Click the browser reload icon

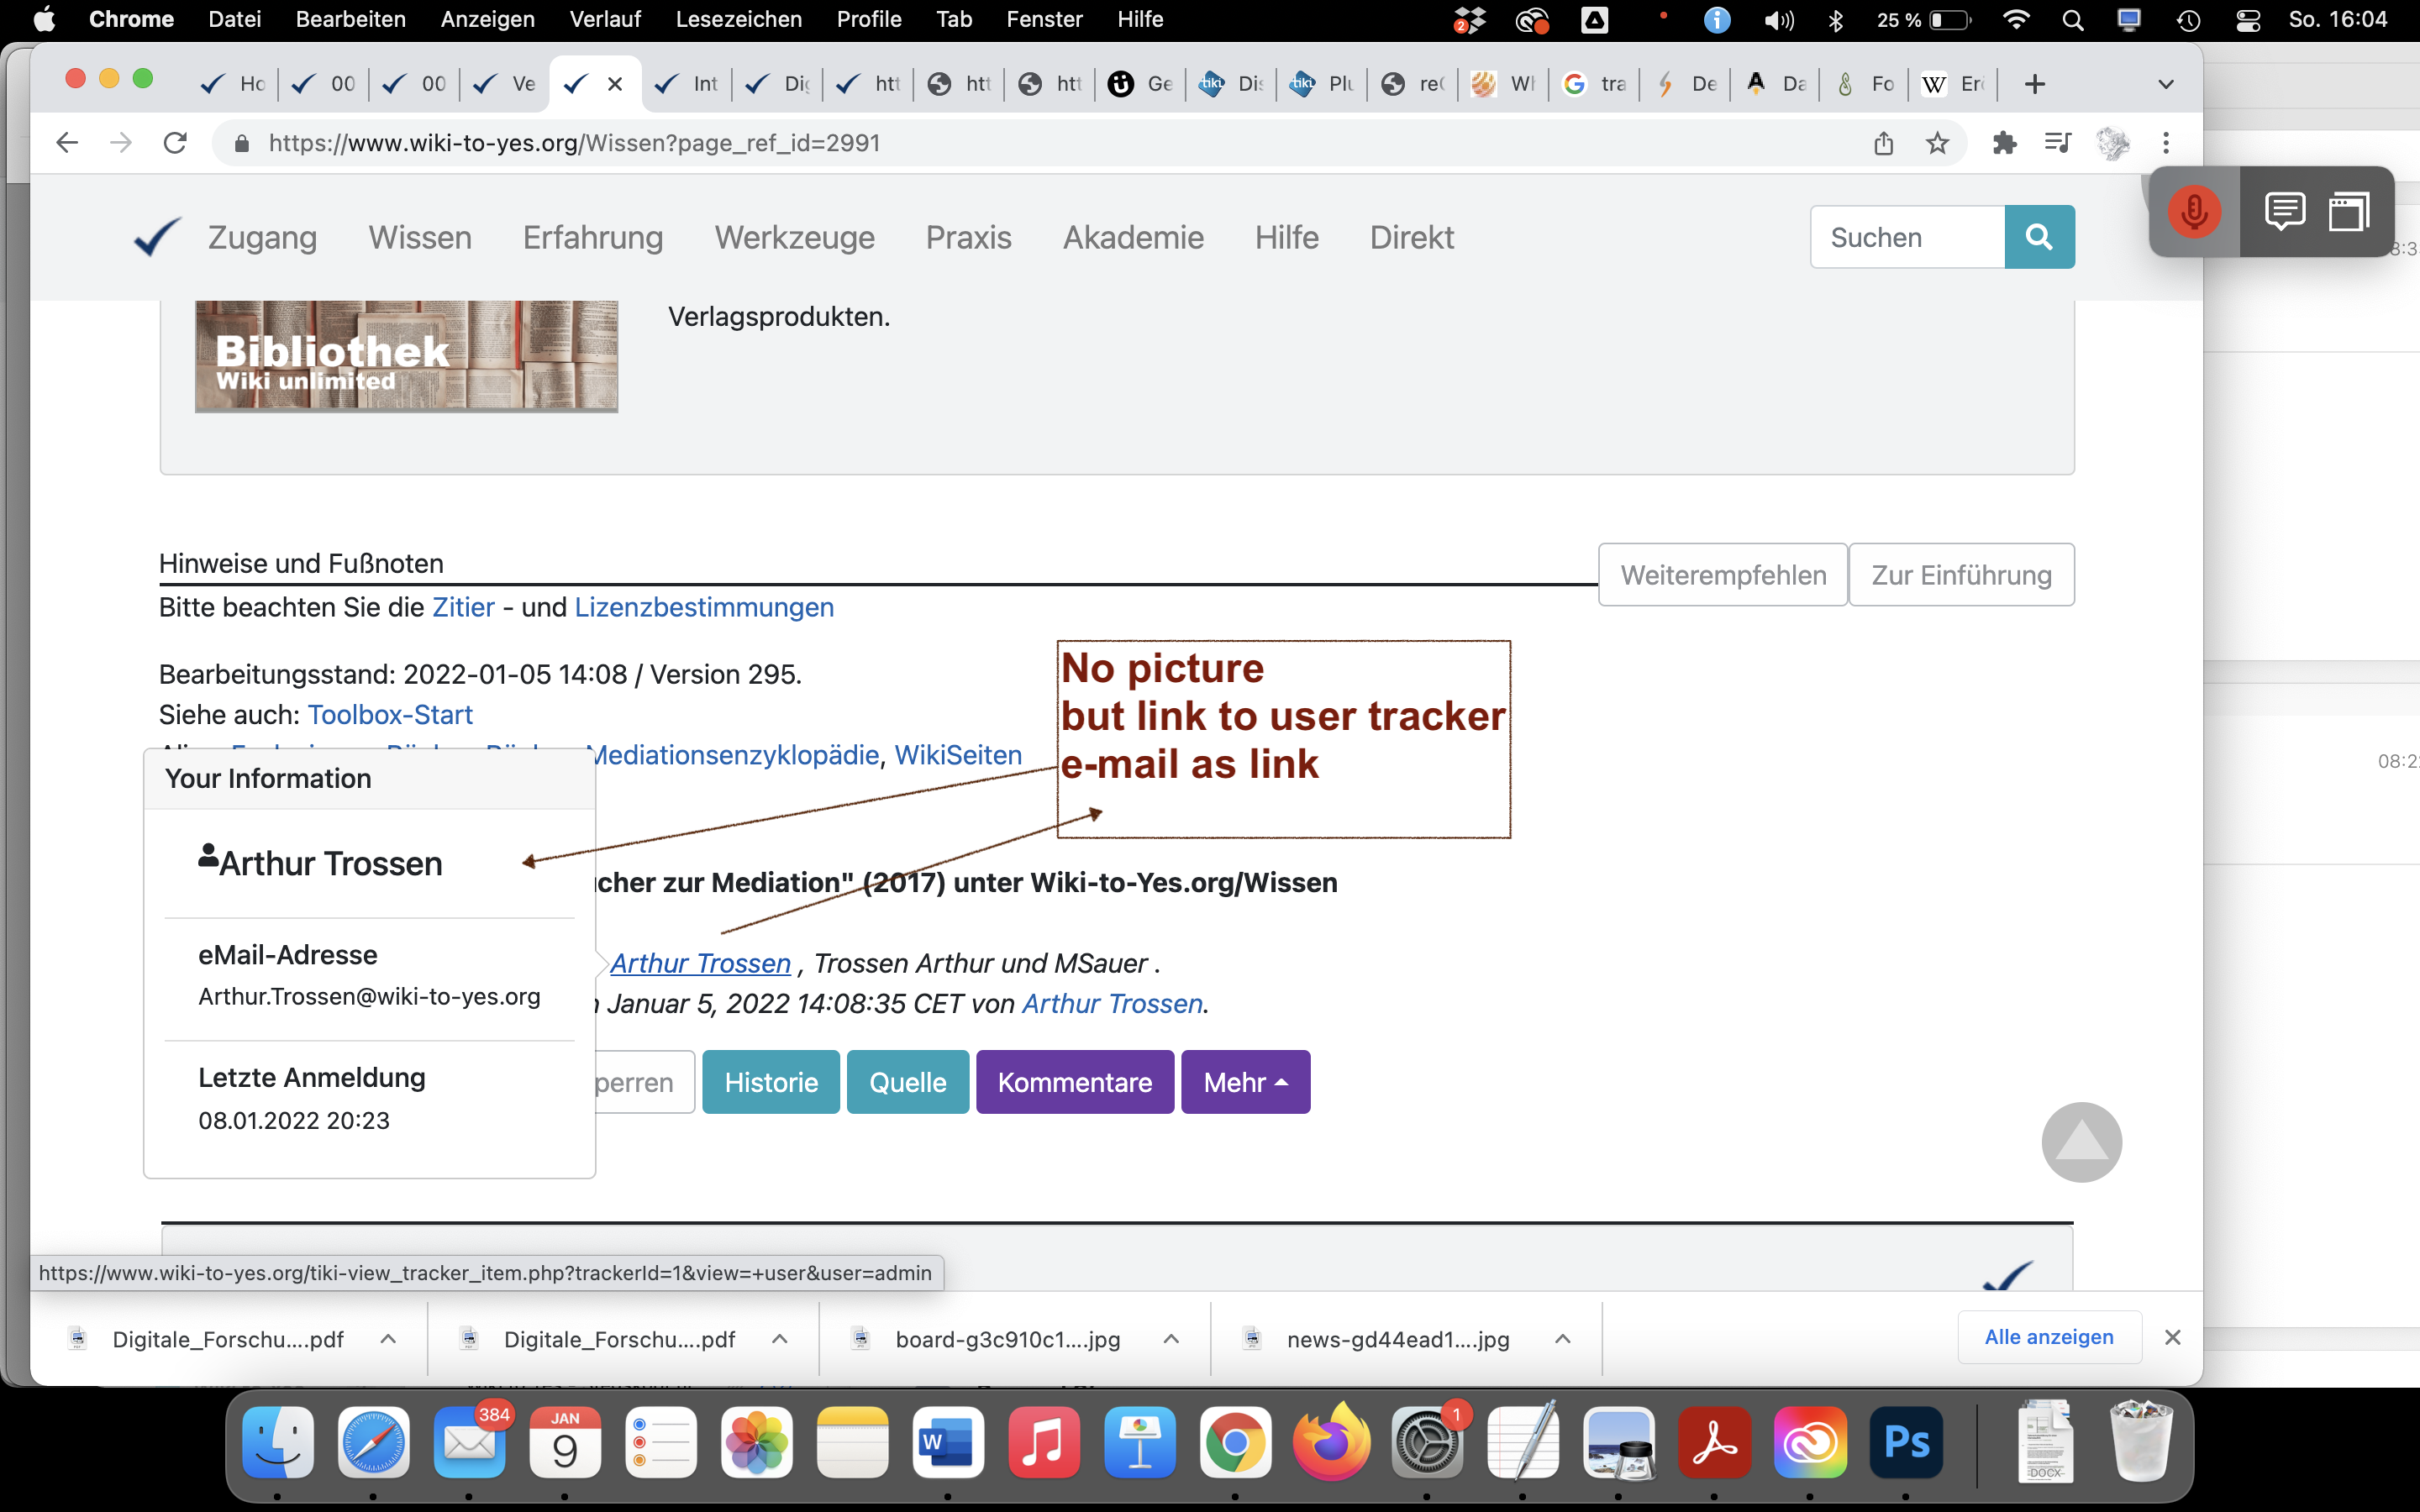pos(175,143)
